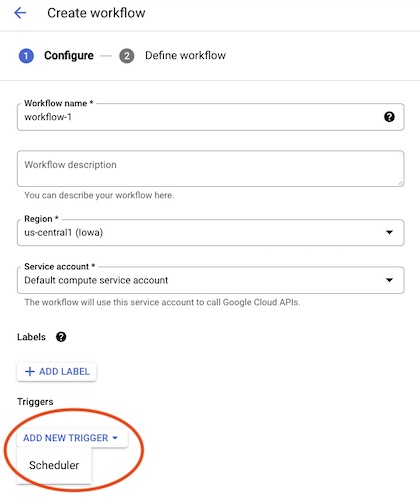Focus the Workflow name field containing workflow-1
Screen dimensions: 420x500
pos(210,117)
